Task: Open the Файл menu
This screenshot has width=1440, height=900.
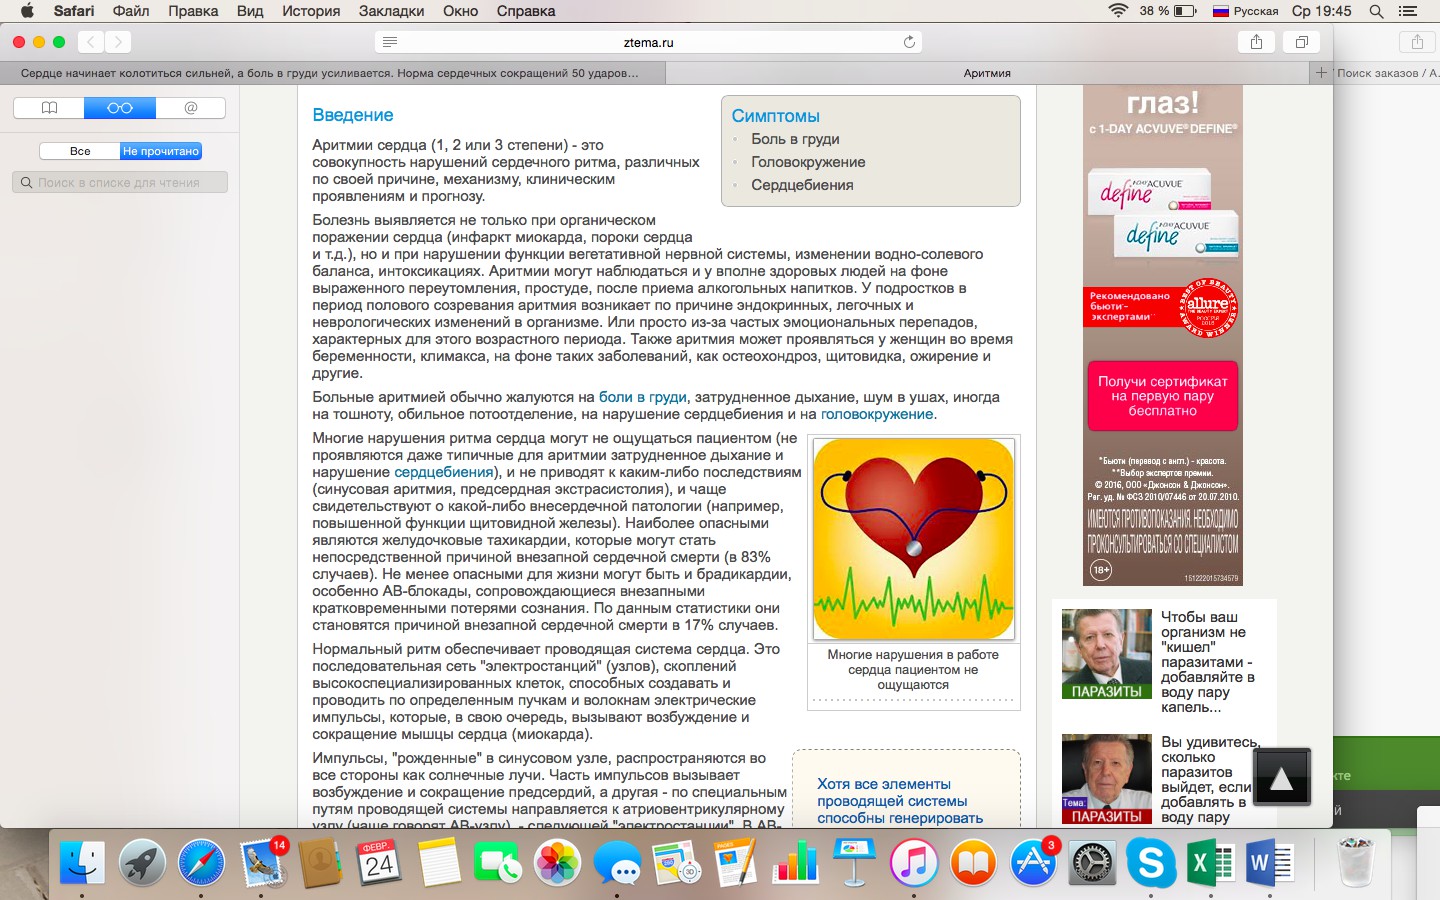Action: [131, 11]
